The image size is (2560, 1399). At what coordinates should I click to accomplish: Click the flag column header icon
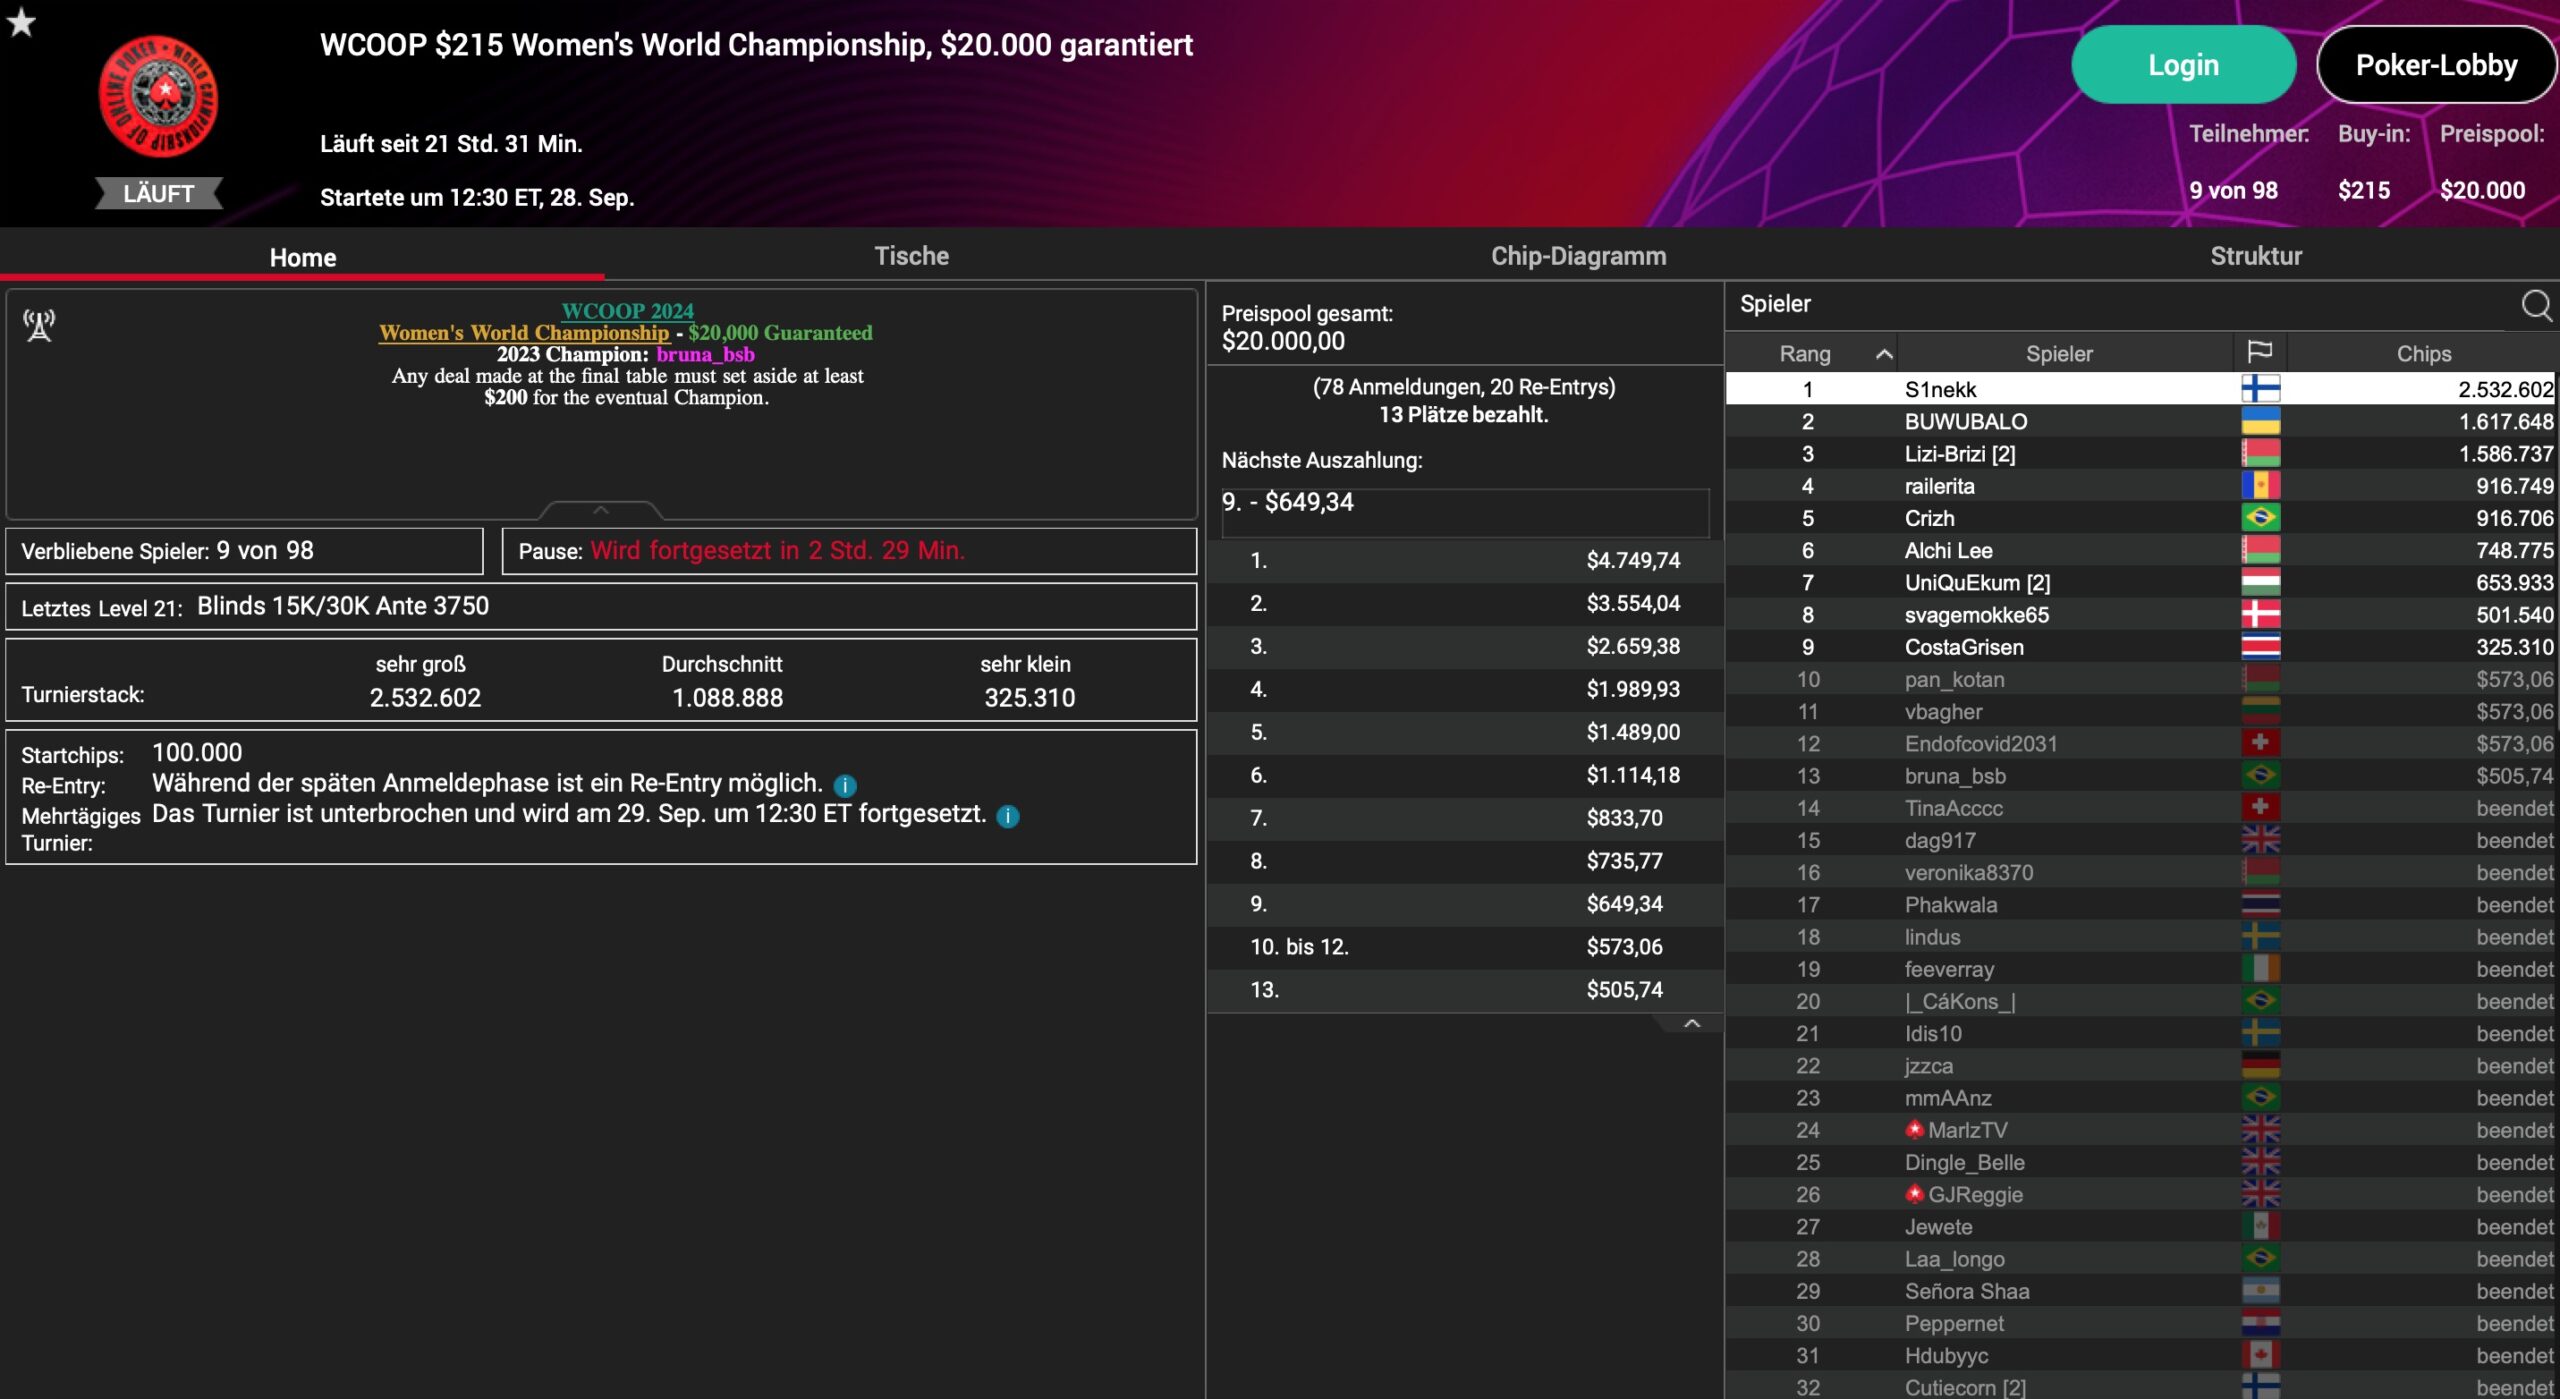(2259, 352)
